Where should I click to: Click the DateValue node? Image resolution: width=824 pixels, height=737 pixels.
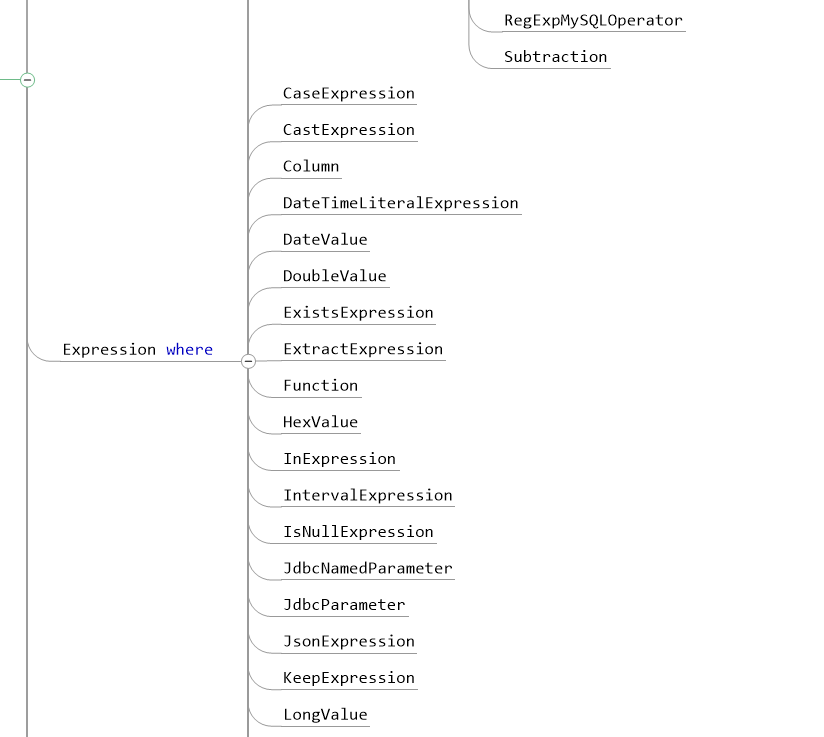(x=325, y=240)
